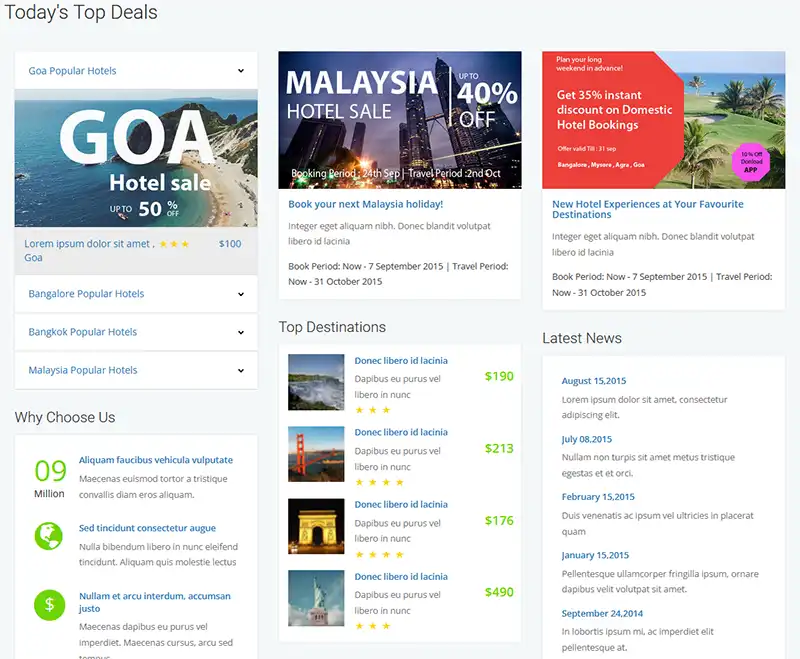Open the September 24,2014 news item
The width and height of the screenshot is (800, 659).
602,614
